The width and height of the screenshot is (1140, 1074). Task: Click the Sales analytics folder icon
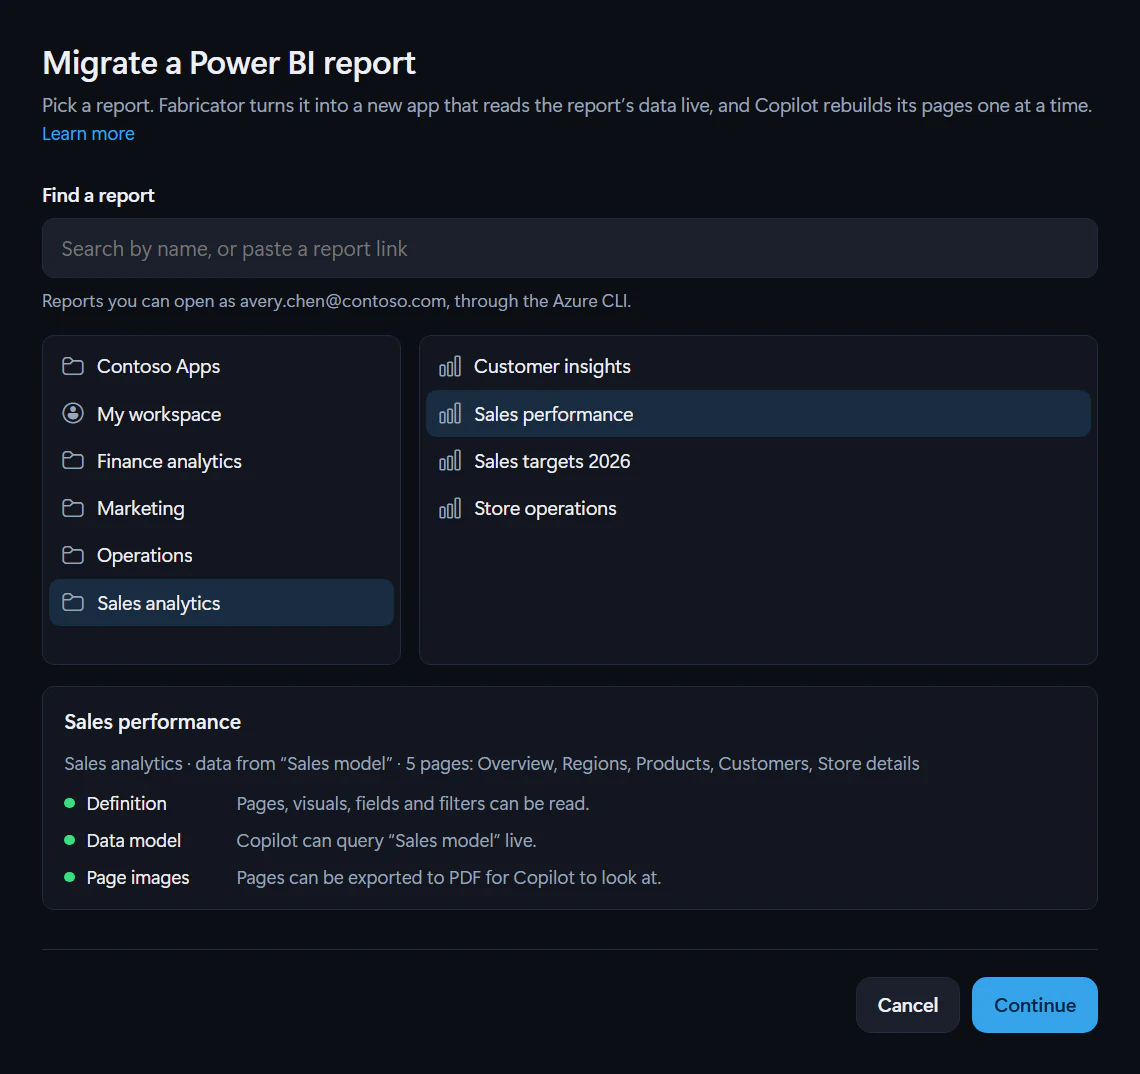pos(73,603)
